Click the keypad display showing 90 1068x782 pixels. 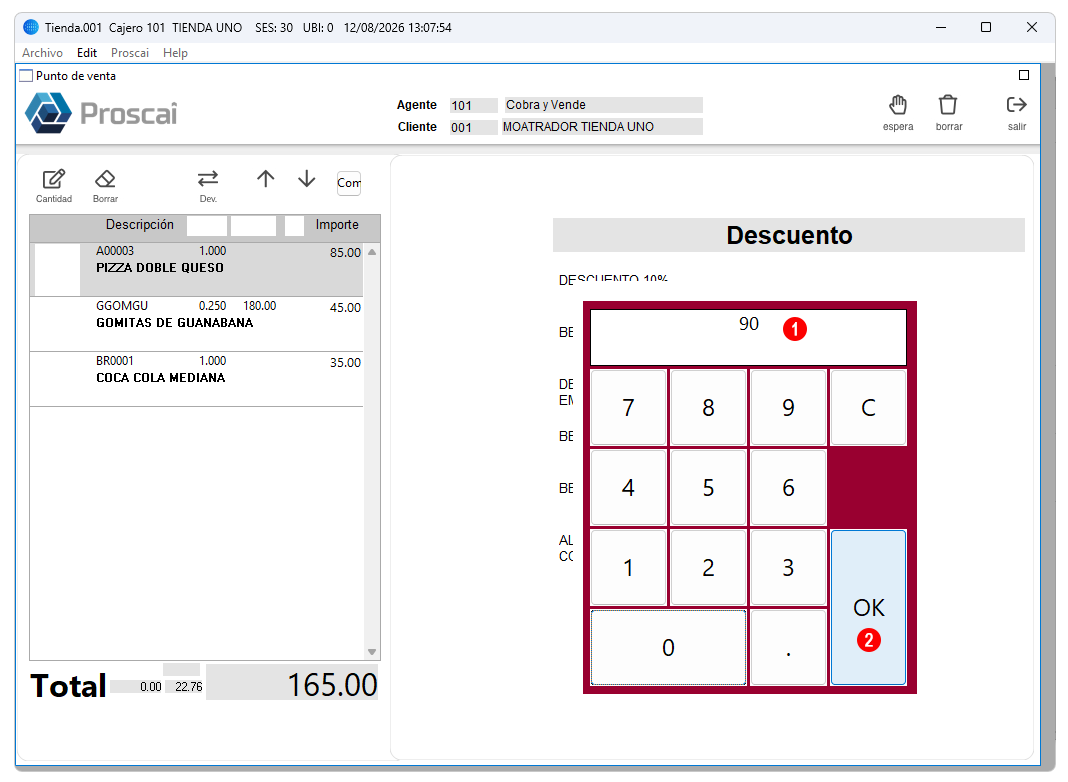[x=748, y=338]
